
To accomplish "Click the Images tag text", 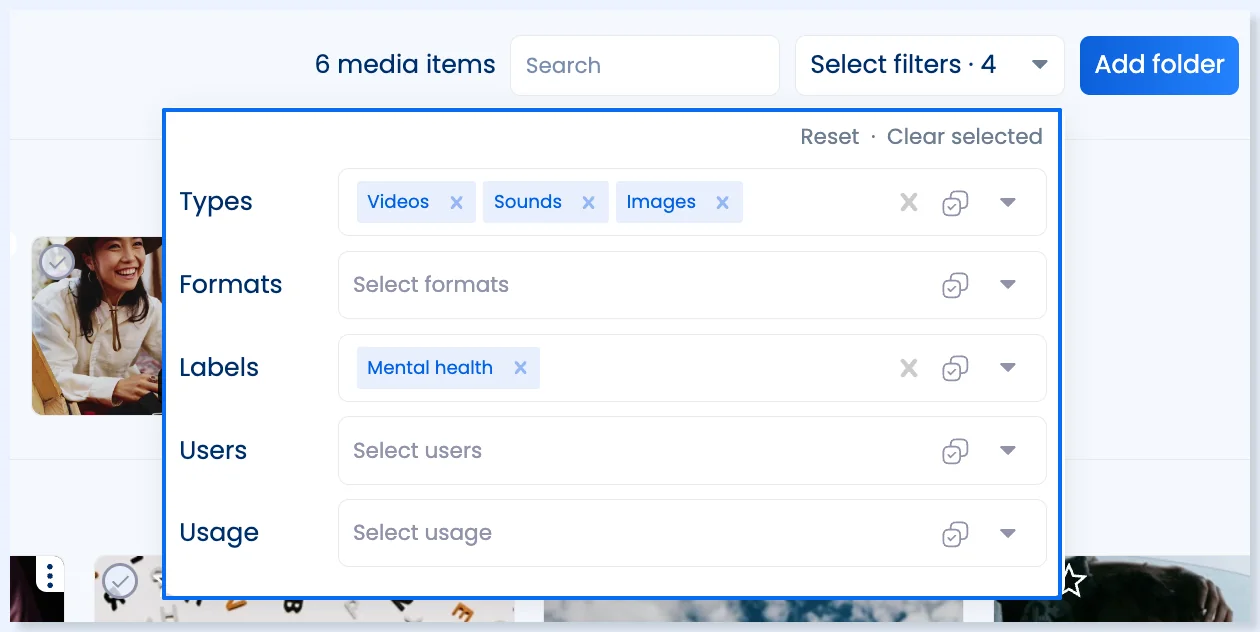I will tap(661, 202).
